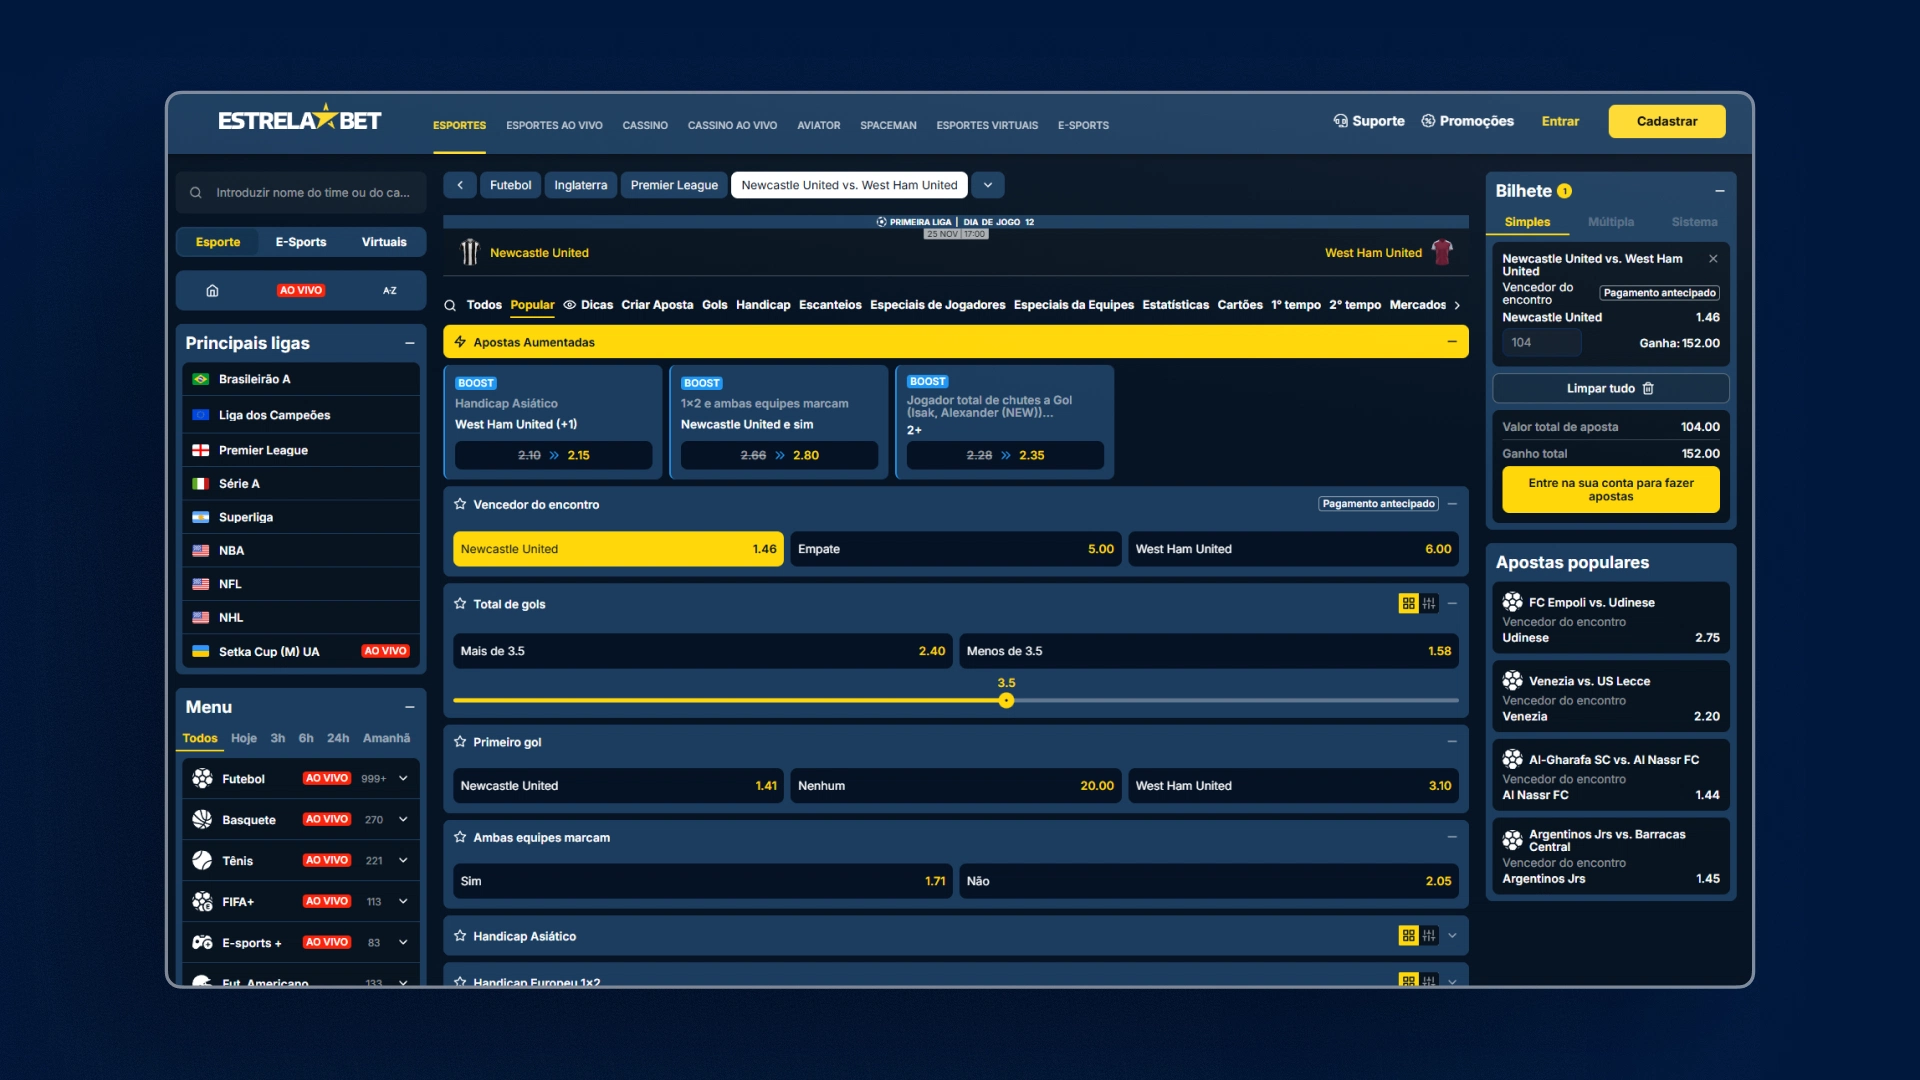The height and width of the screenshot is (1080, 1920).
Task: Toggle the AO VIVO filter in sidebar
Action: [301, 291]
